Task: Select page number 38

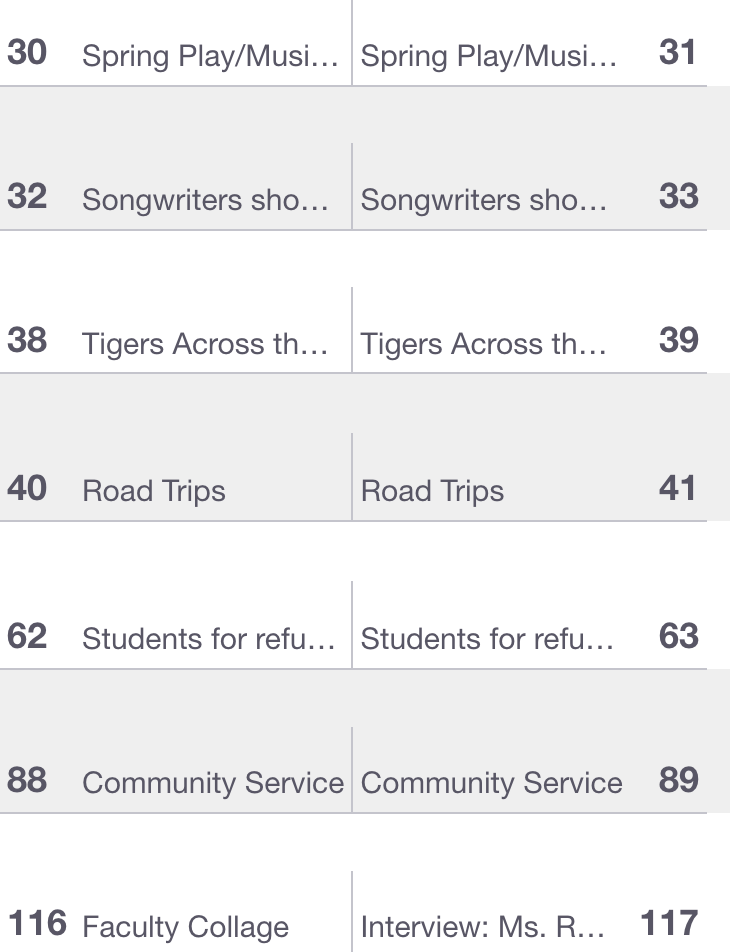Action: click(x=27, y=340)
